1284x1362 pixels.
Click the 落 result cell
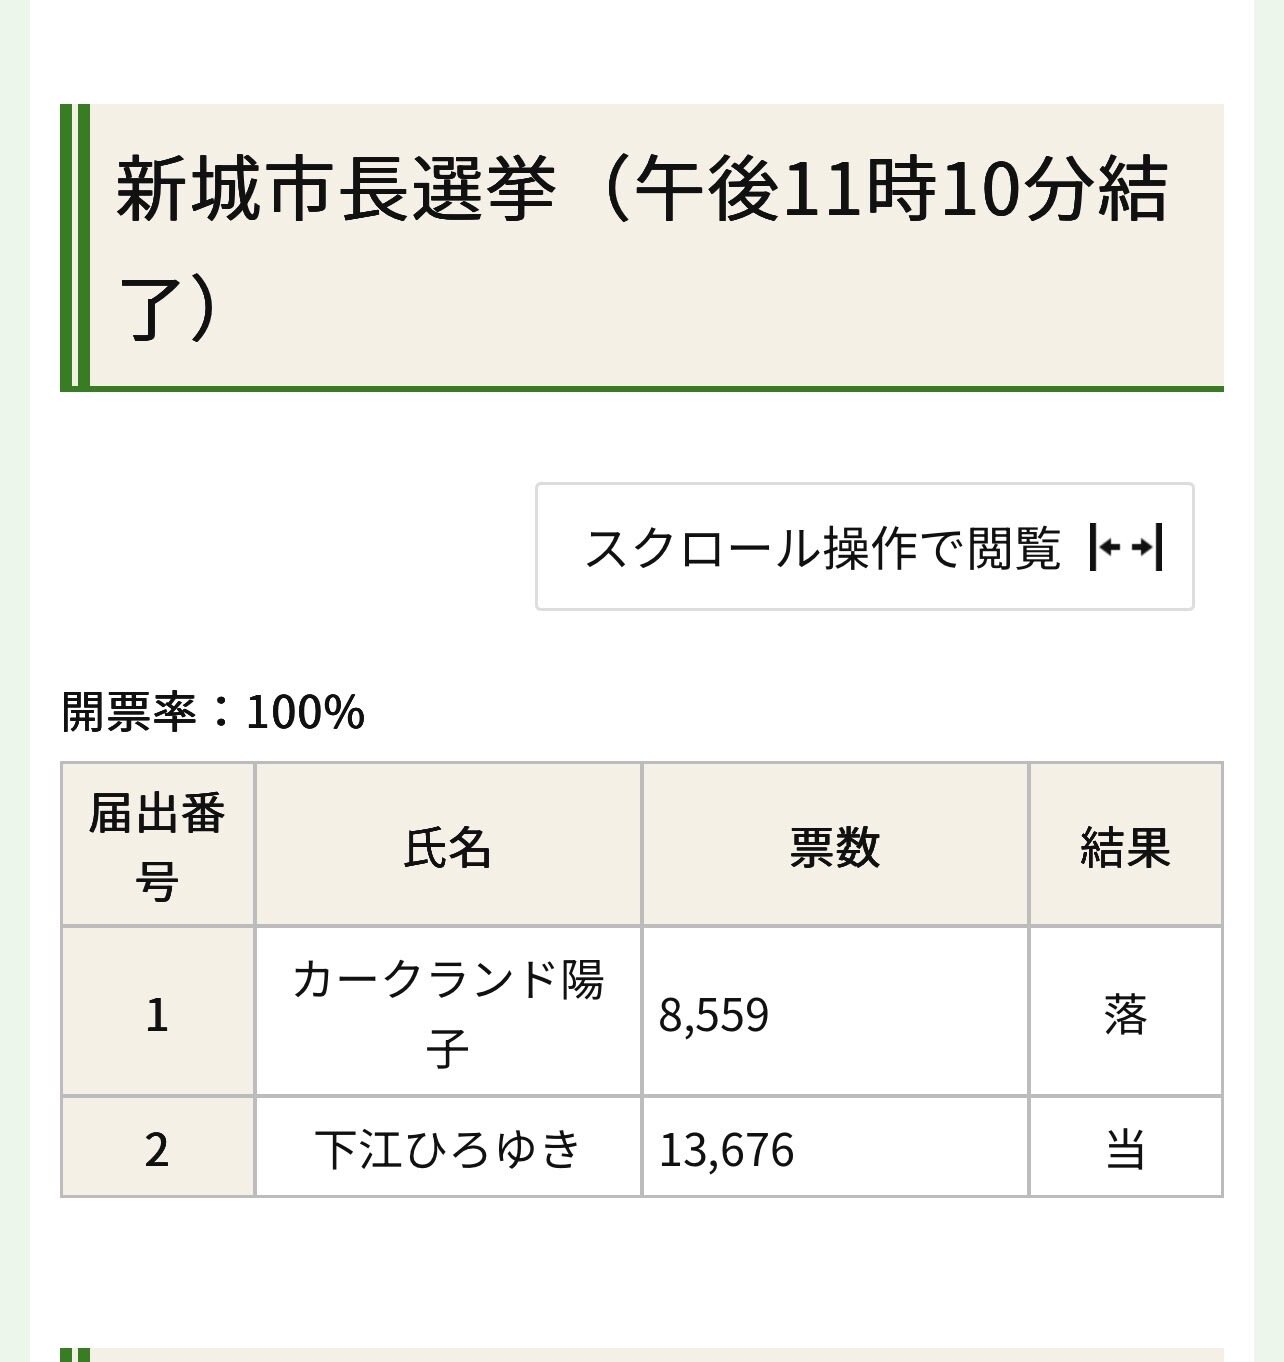click(x=1126, y=1012)
